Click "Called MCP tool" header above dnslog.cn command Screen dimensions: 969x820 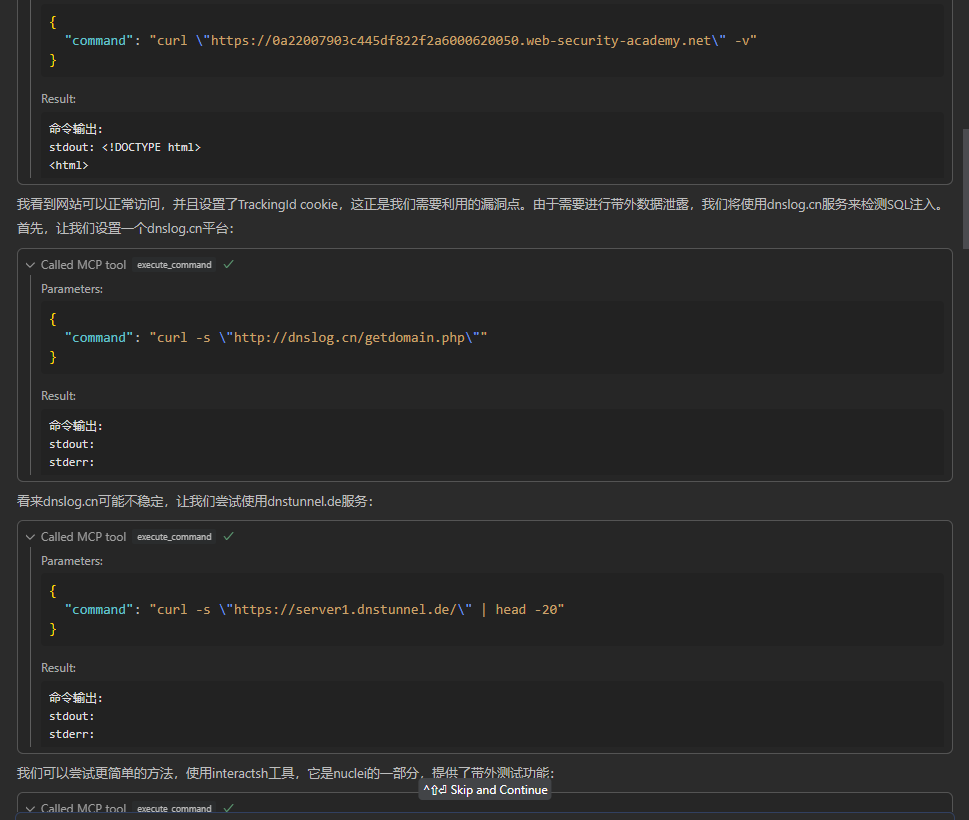coord(83,265)
